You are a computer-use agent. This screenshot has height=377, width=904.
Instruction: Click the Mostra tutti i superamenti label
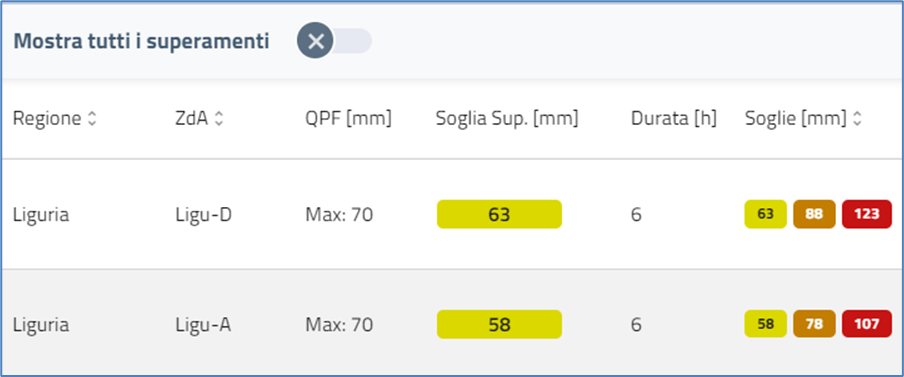click(141, 42)
